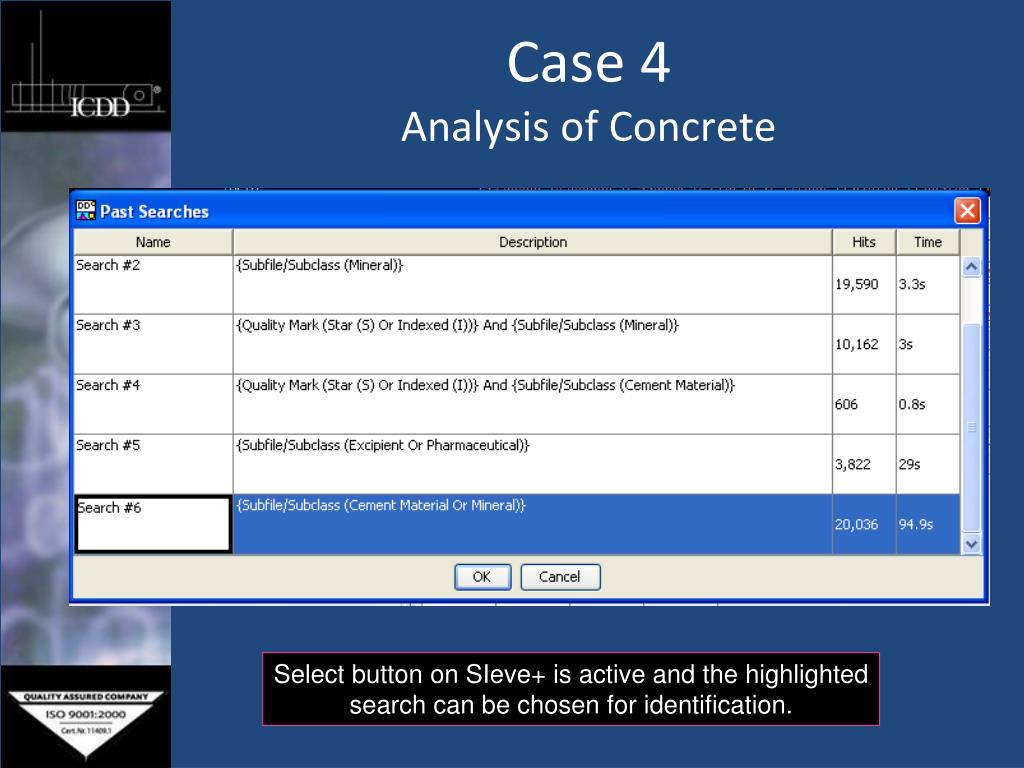The height and width of the screenshot is (768, 1024).
Task: Select the Search #2 row name
Action: tap(153, 284)
